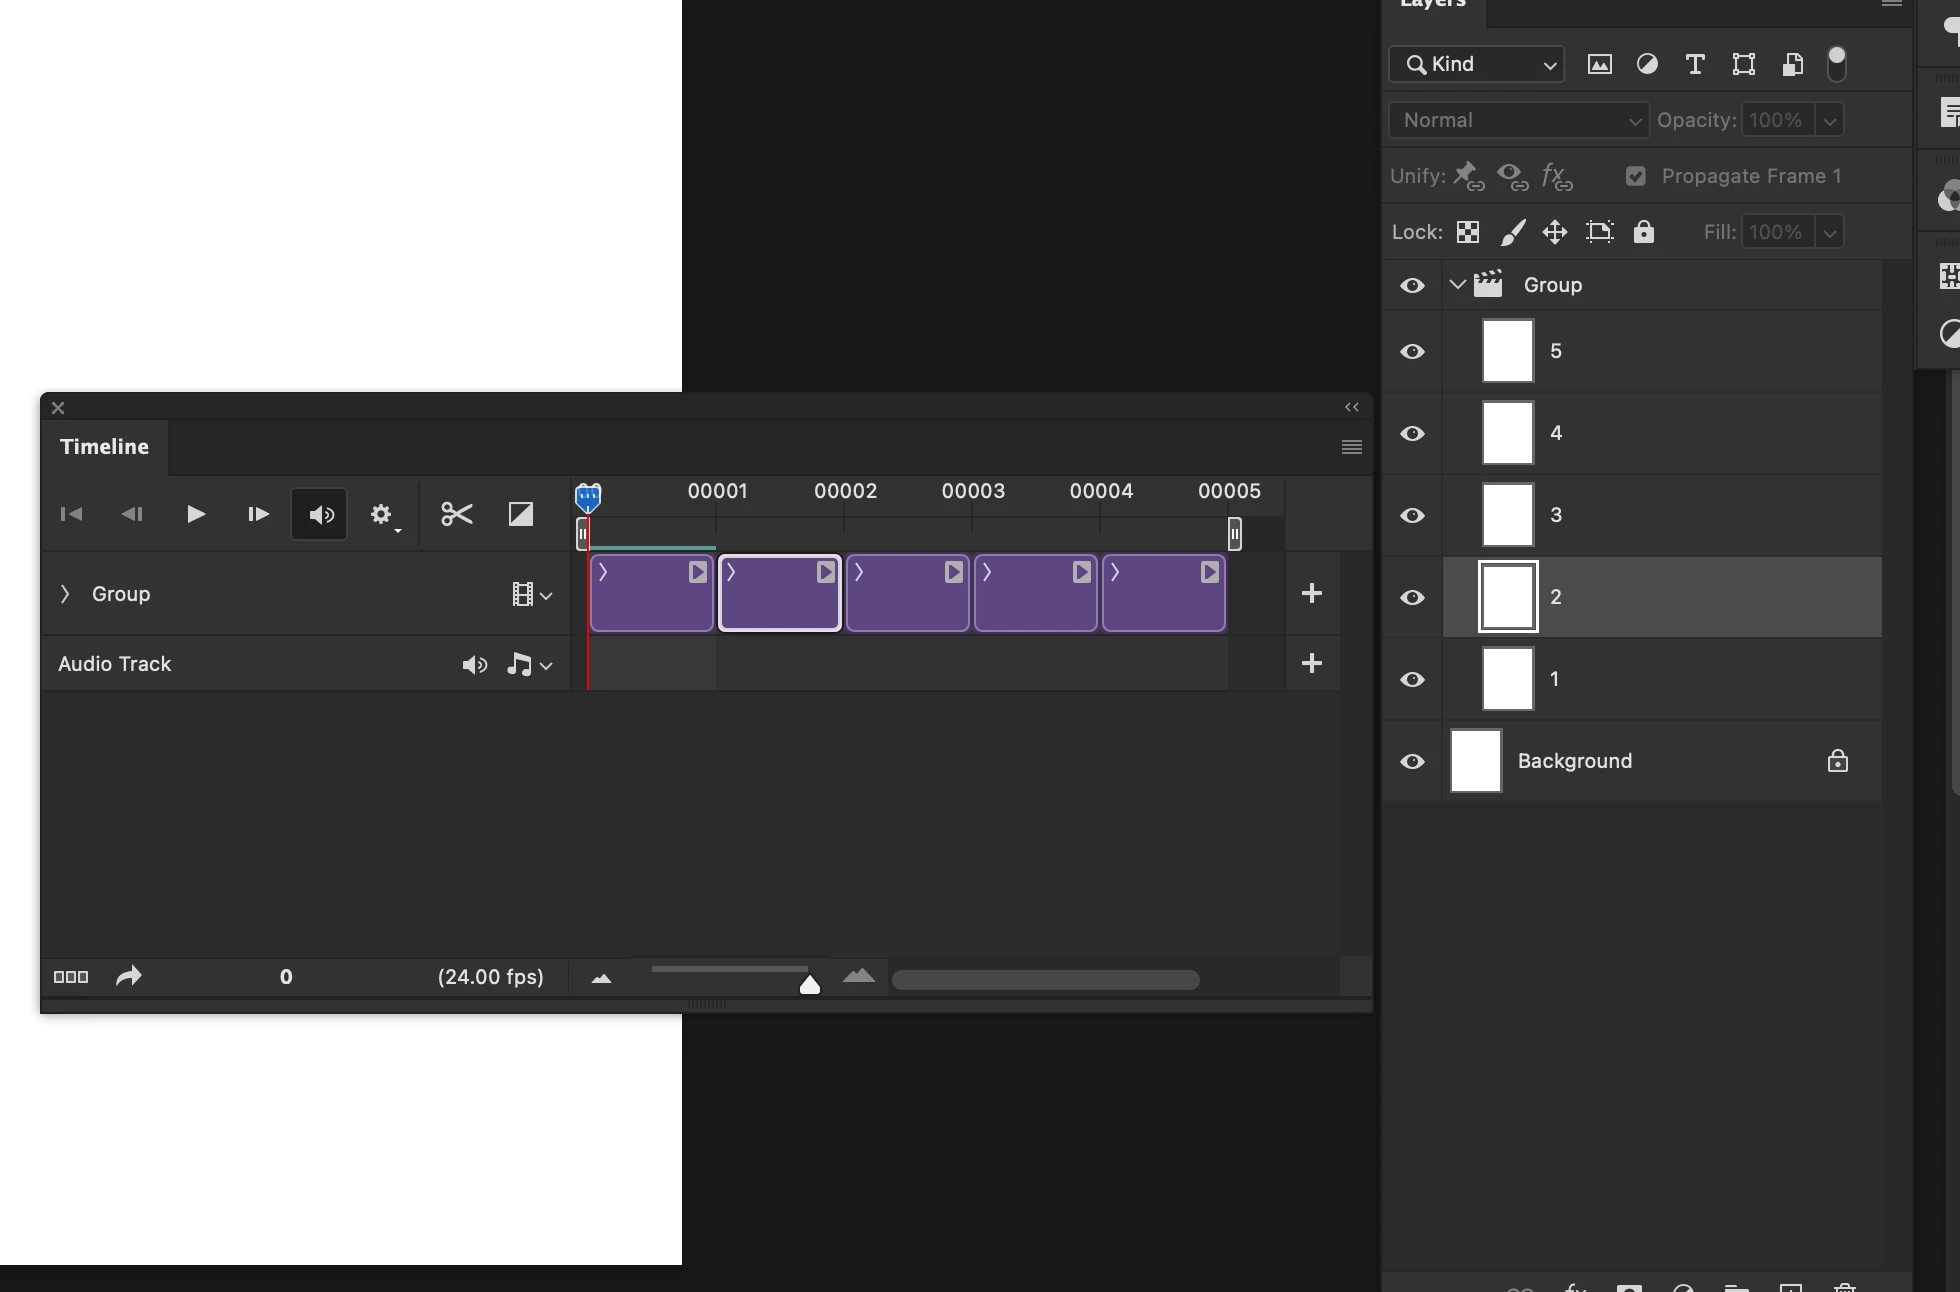Select the Timeline tab
Image resolution: width=1960 pixels, height=1292 pixels.
point(104,447)
